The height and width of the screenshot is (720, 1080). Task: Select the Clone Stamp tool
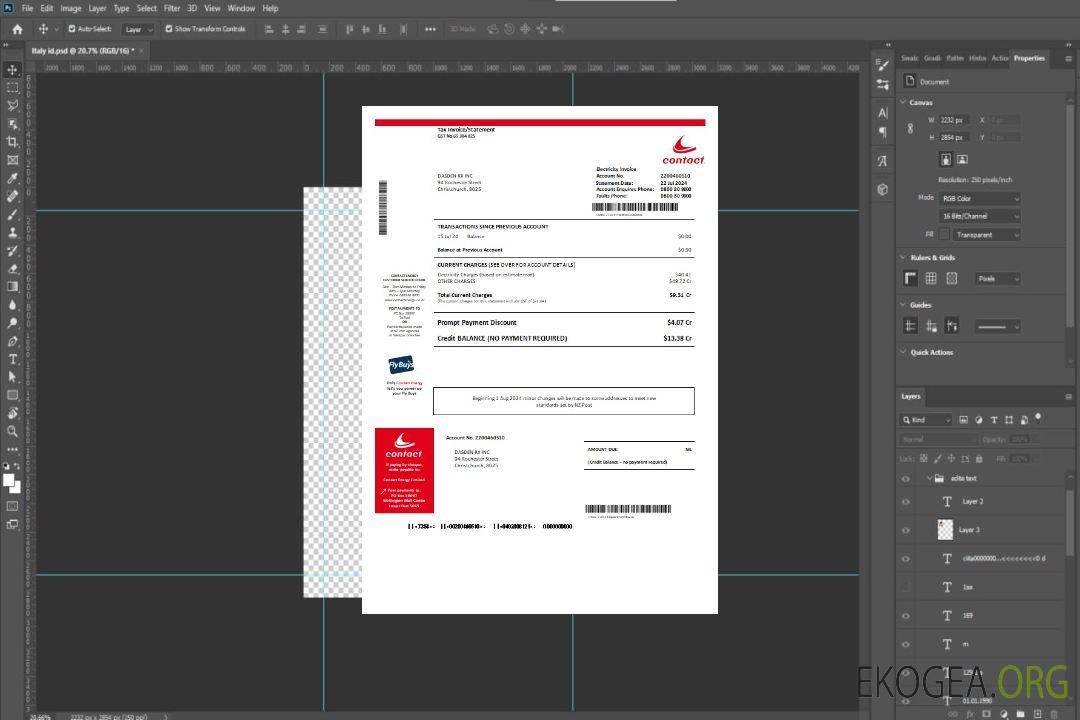point(12,232)
